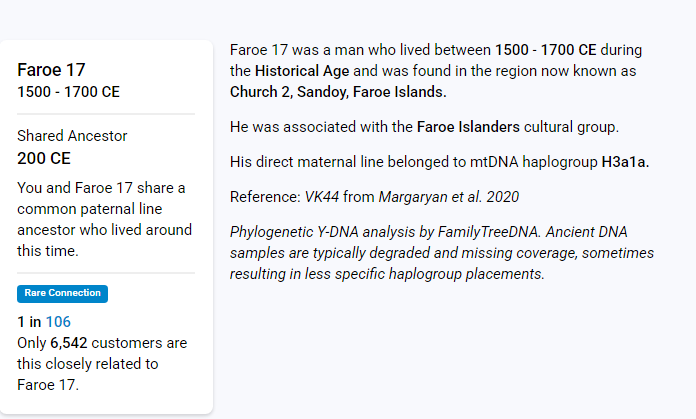Click the 200 CE shared ancestor date
The width and height of the screenshot is (696, 419).
click(x=44, y=158)
